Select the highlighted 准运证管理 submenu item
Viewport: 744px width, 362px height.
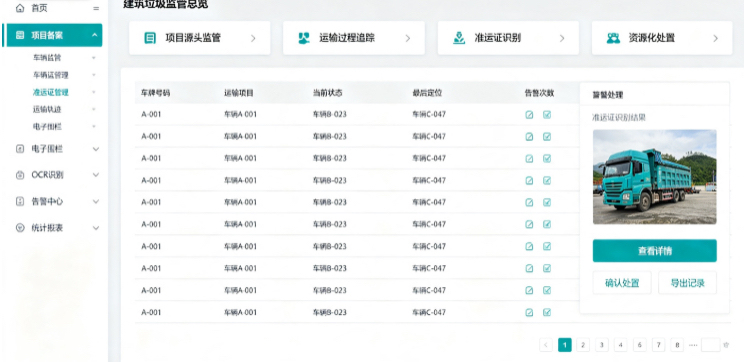(x=50, y=93)
